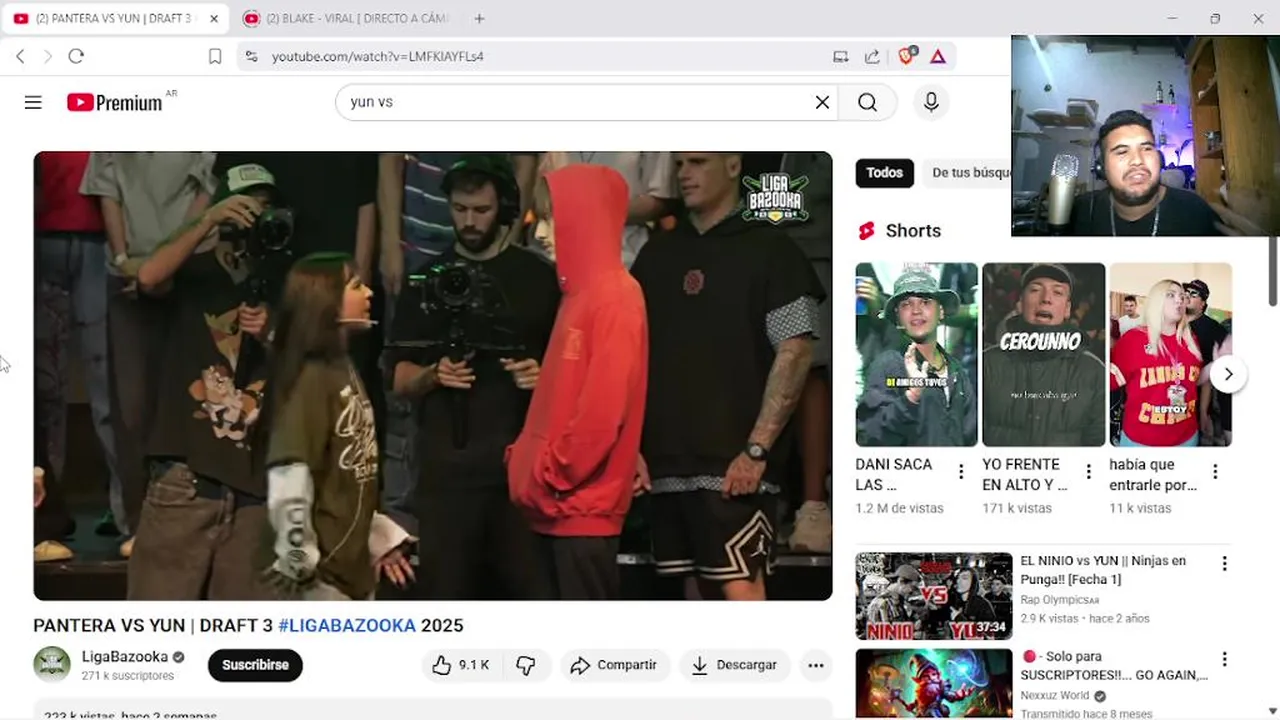Open picture-in-picture icon in address bar
The width and height of the screenshot is (1280, 720).
[841, 56]
